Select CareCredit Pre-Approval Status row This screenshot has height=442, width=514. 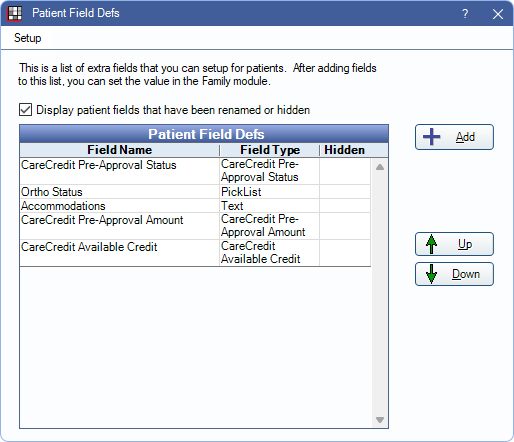(x=195, y=171)
